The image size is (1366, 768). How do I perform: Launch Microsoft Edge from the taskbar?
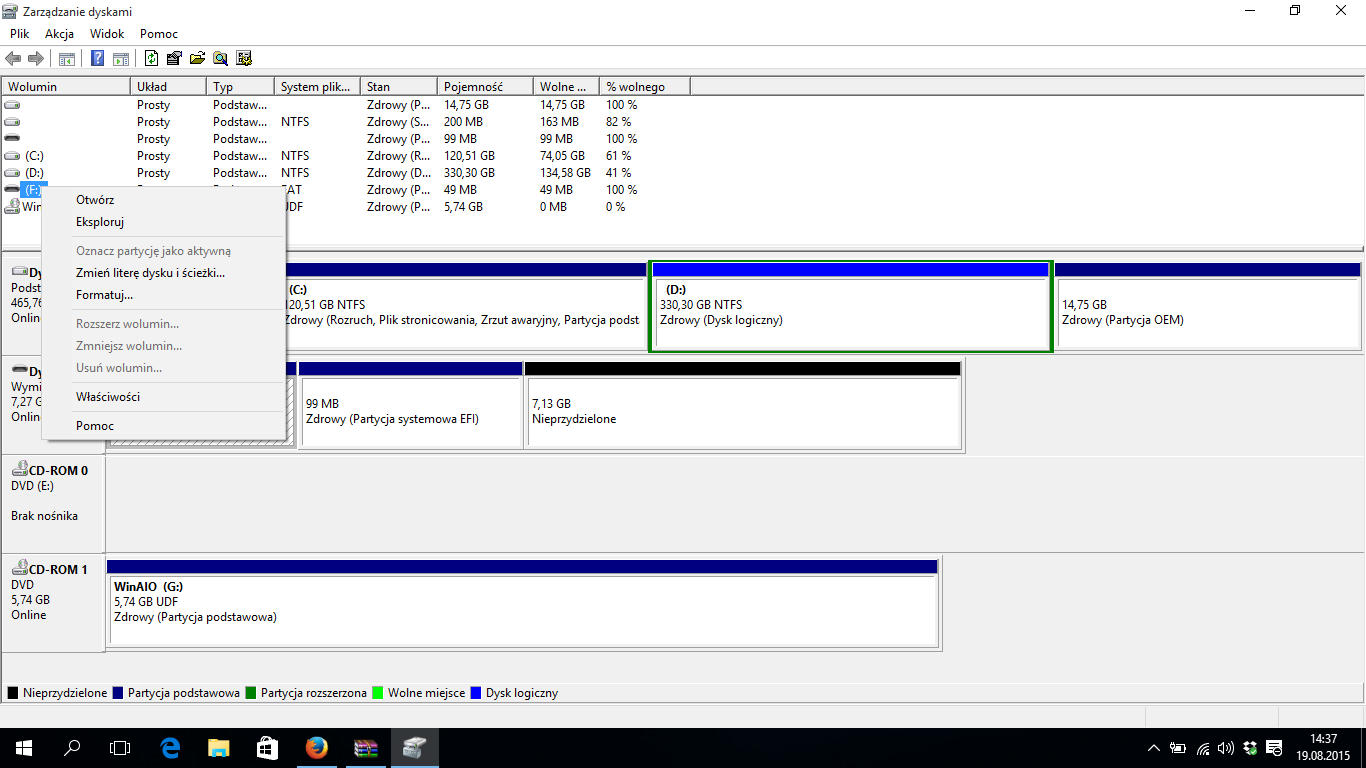point(170,748)
